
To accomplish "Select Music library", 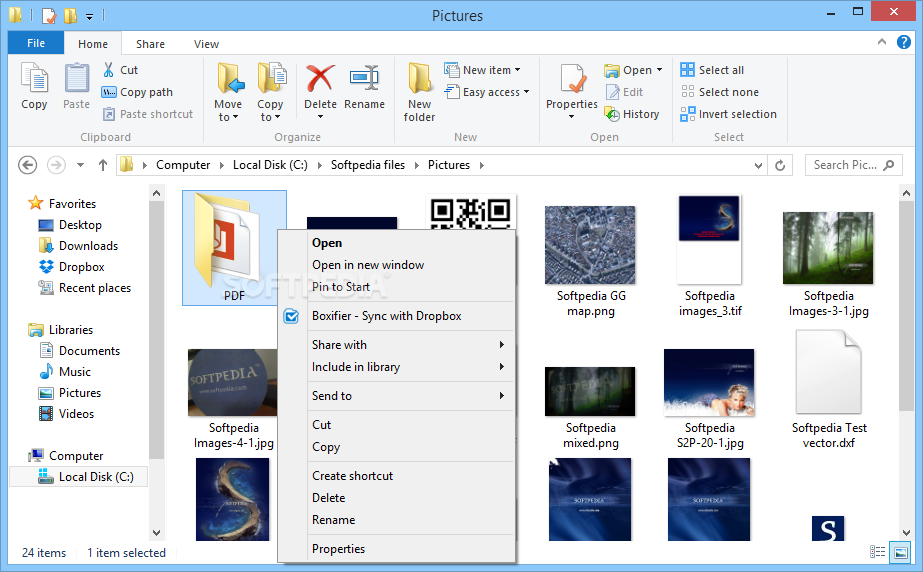I will (x=65, y=372).
